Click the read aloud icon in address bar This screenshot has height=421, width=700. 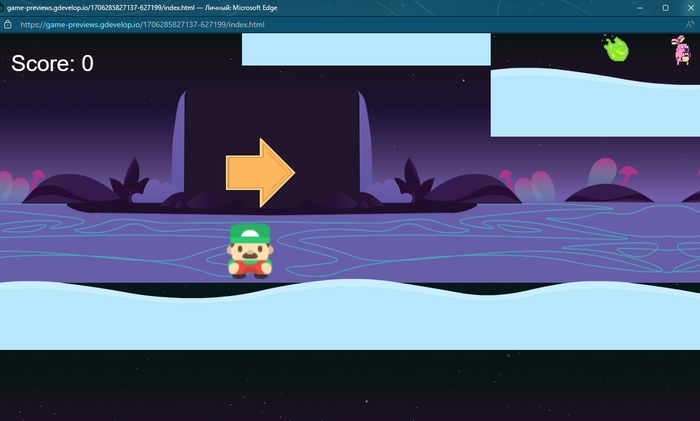690,25
